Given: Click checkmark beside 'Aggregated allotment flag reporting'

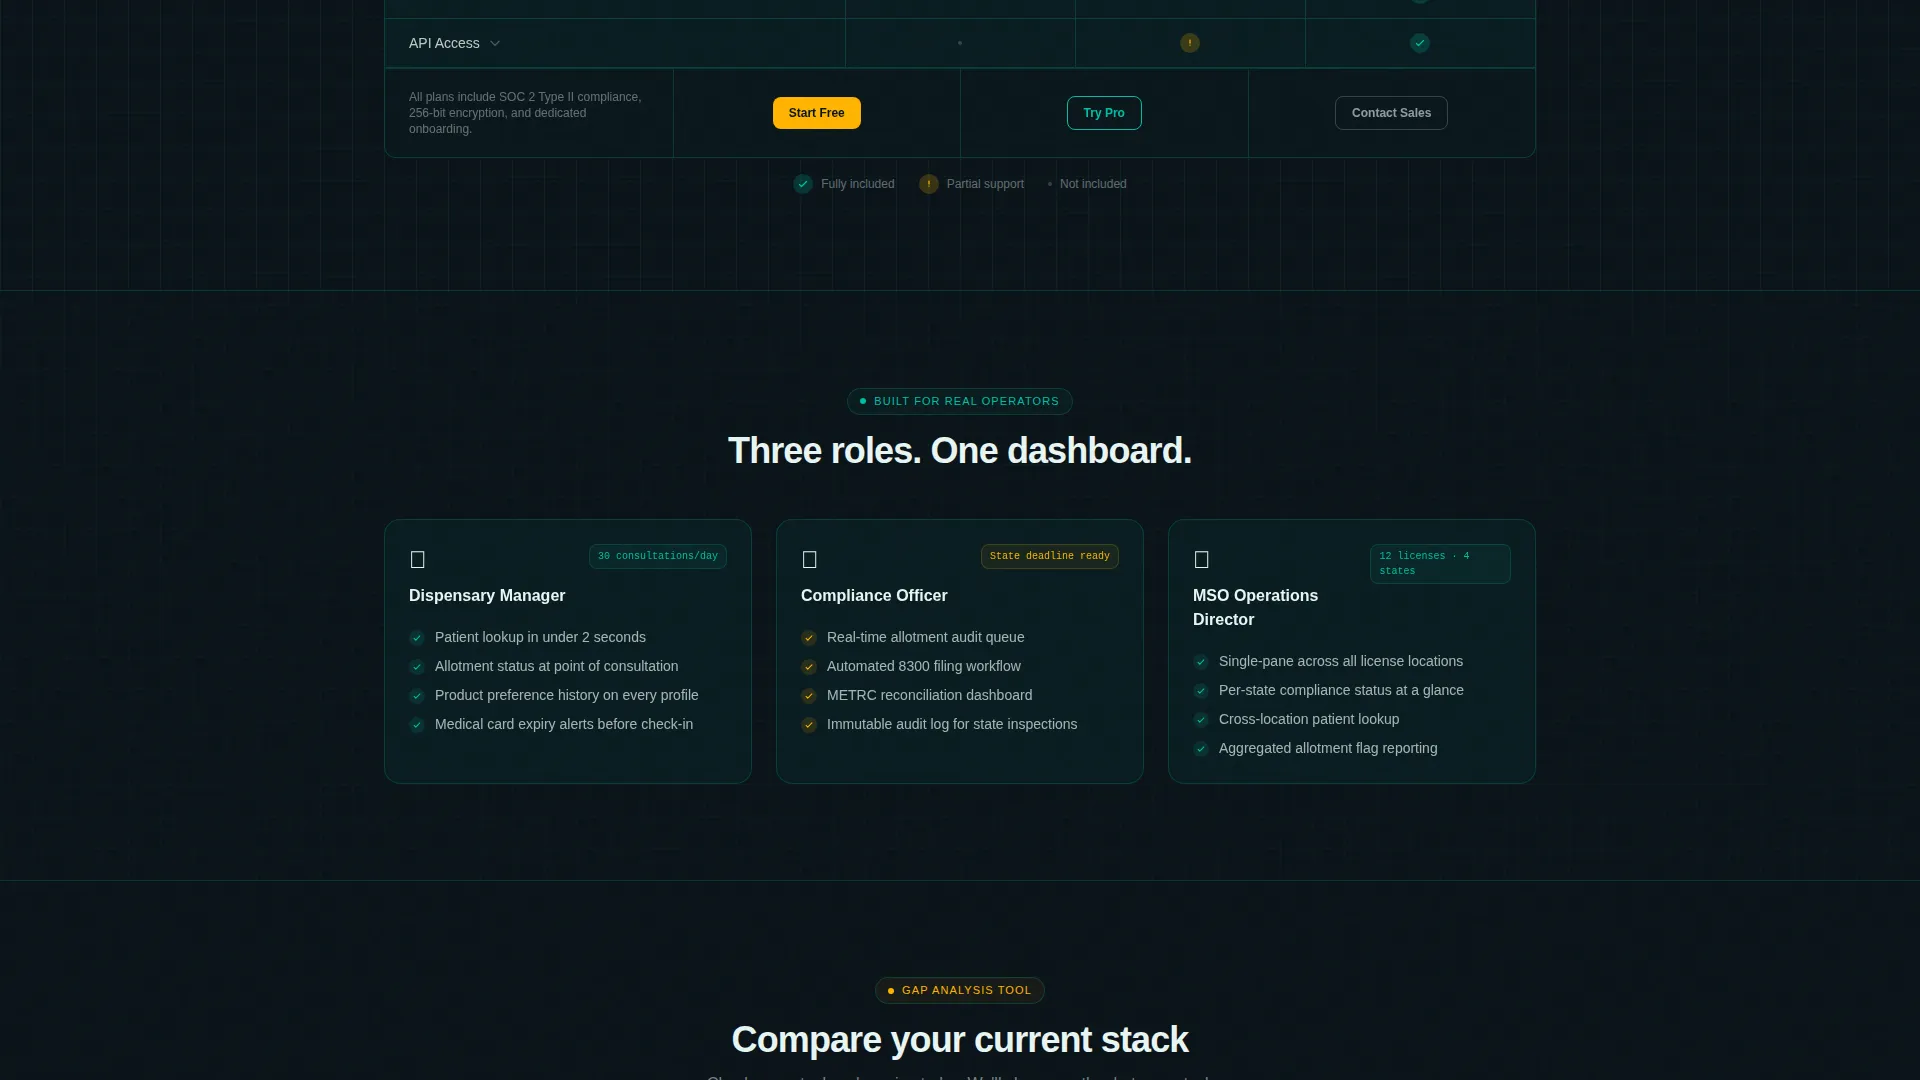Looking at the screenshot, I should tap(1201, 749).
